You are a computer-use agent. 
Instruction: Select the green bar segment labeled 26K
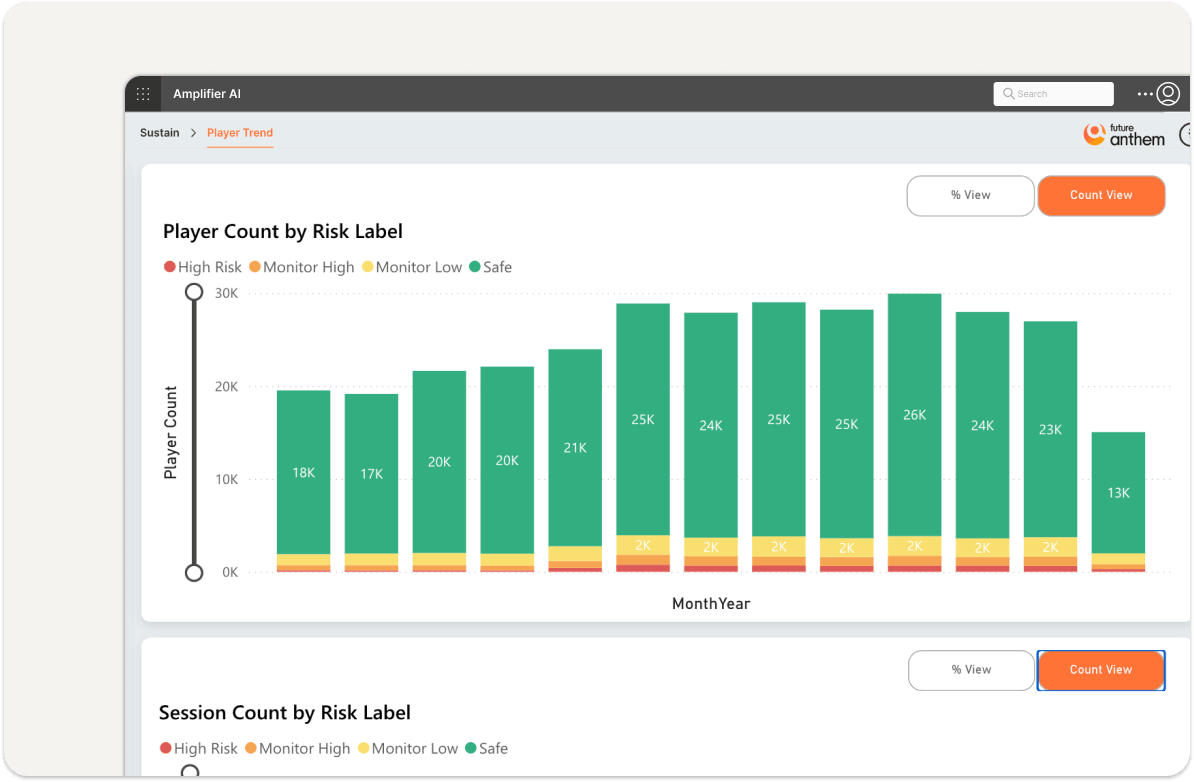pos(914,414)
